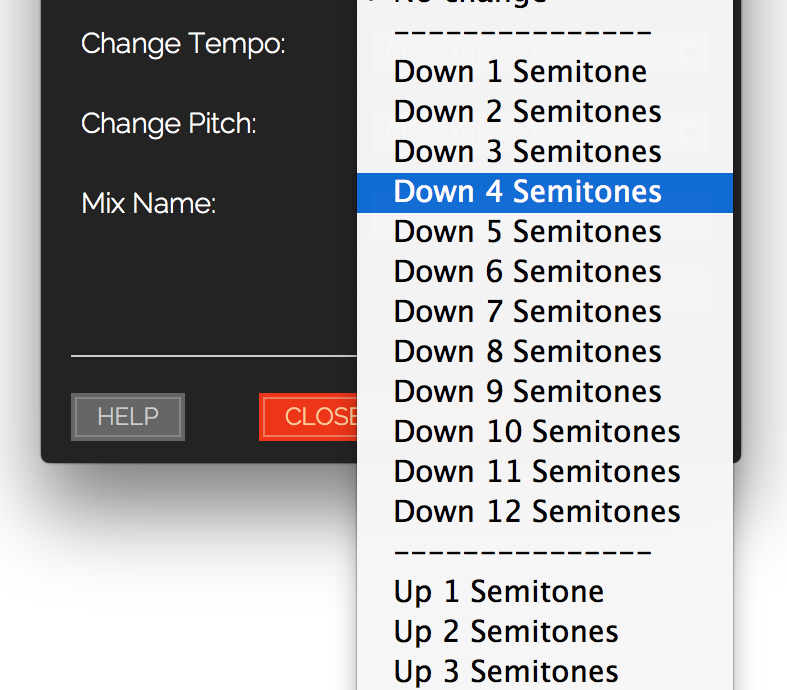Select Down 6 Semitones entry
787x690 pixels.
pyautogui.click(x=527, y=272)
